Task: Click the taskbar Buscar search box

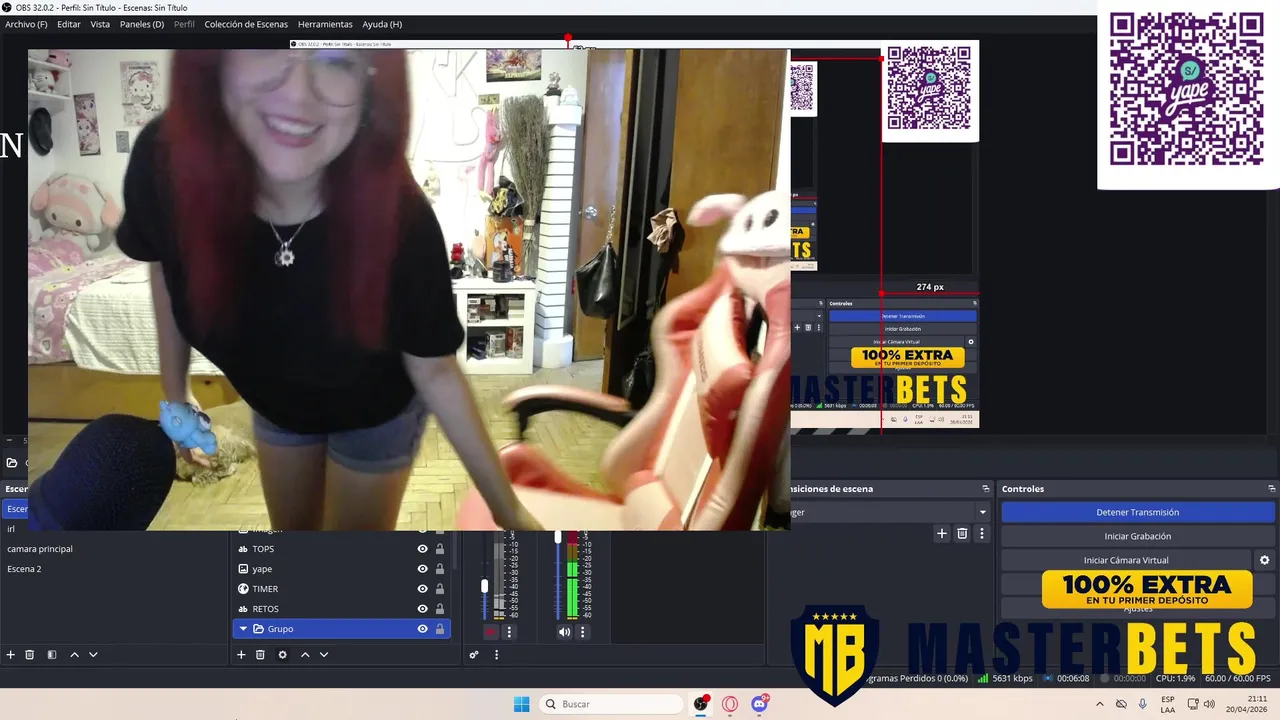Action: tap(610, 704)
